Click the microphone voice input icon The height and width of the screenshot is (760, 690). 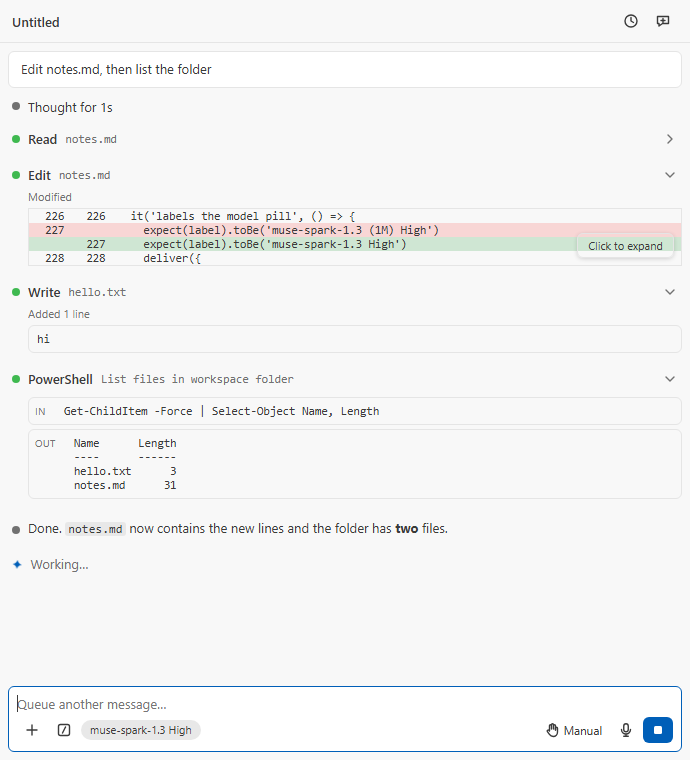(626, 730)
